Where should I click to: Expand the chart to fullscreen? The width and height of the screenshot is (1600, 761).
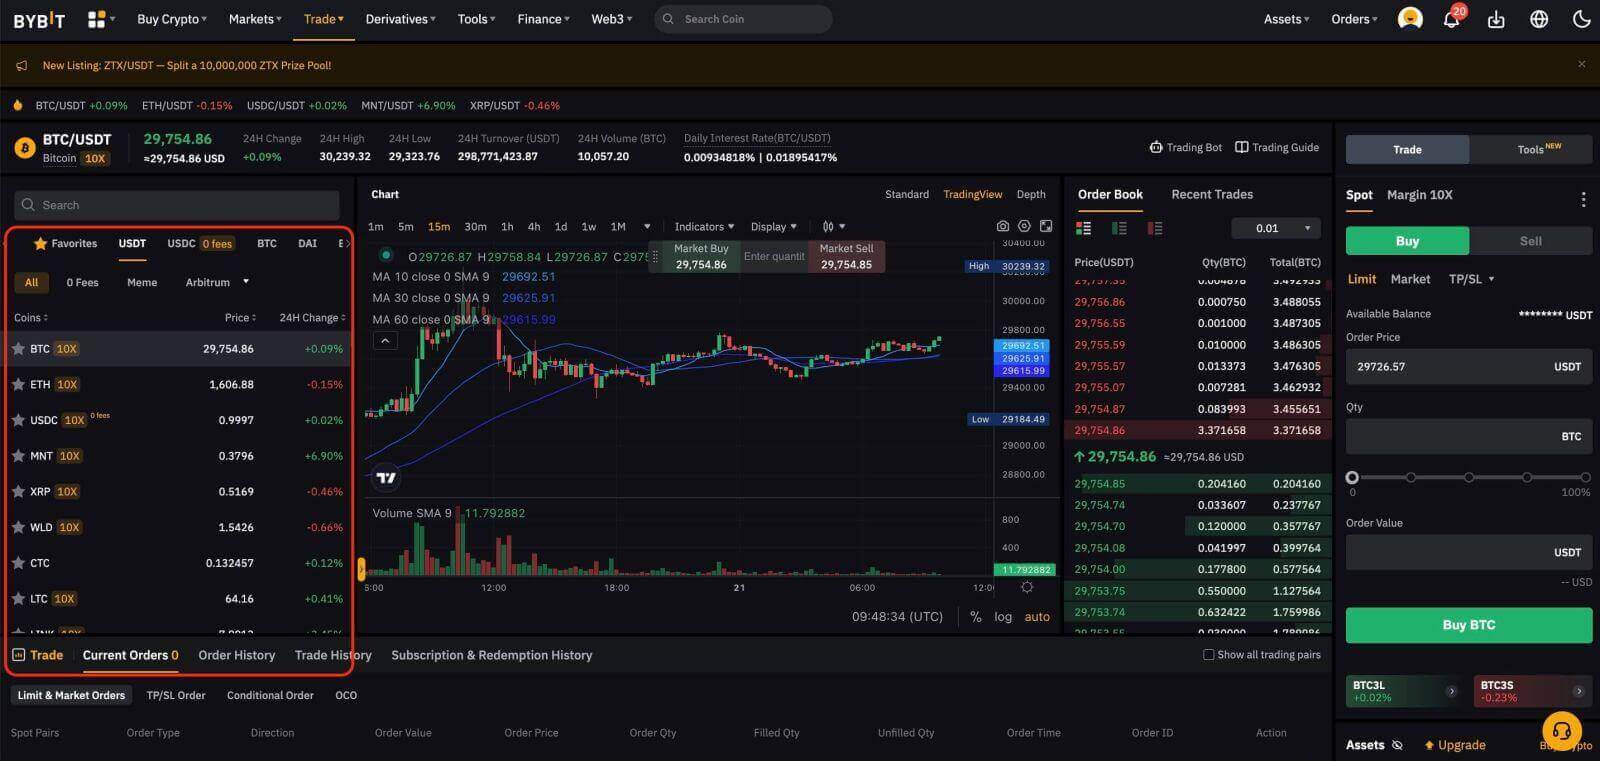click(1046, 227)
